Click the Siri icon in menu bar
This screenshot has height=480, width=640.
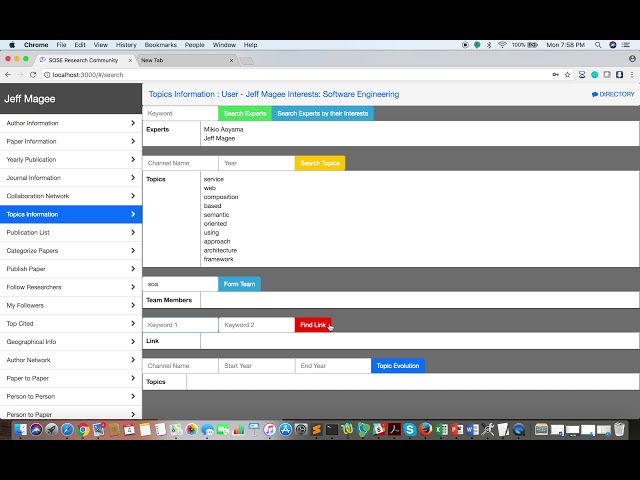point(613,45)
